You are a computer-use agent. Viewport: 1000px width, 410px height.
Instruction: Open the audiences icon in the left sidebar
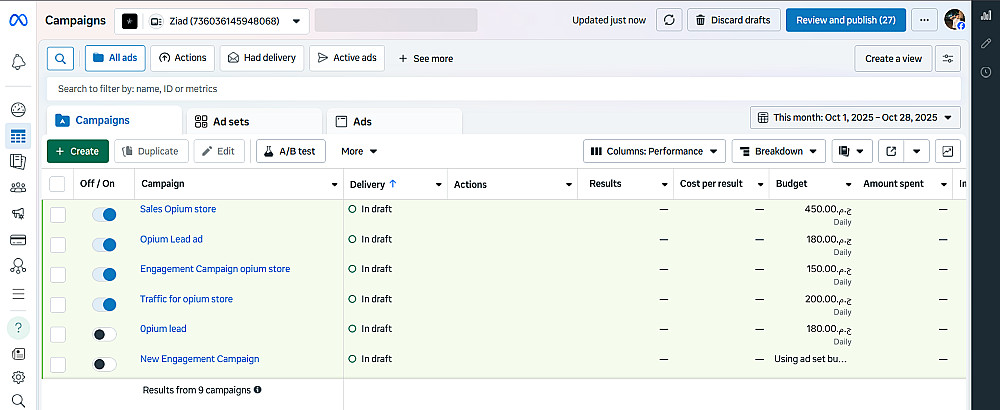[18, 187]
